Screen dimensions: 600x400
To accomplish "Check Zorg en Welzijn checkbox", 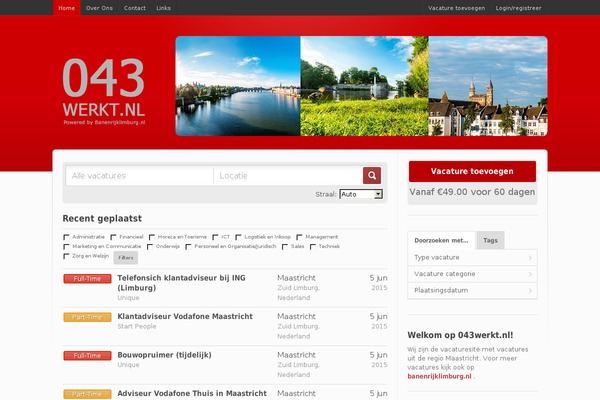I will click(x=66, y=256).
